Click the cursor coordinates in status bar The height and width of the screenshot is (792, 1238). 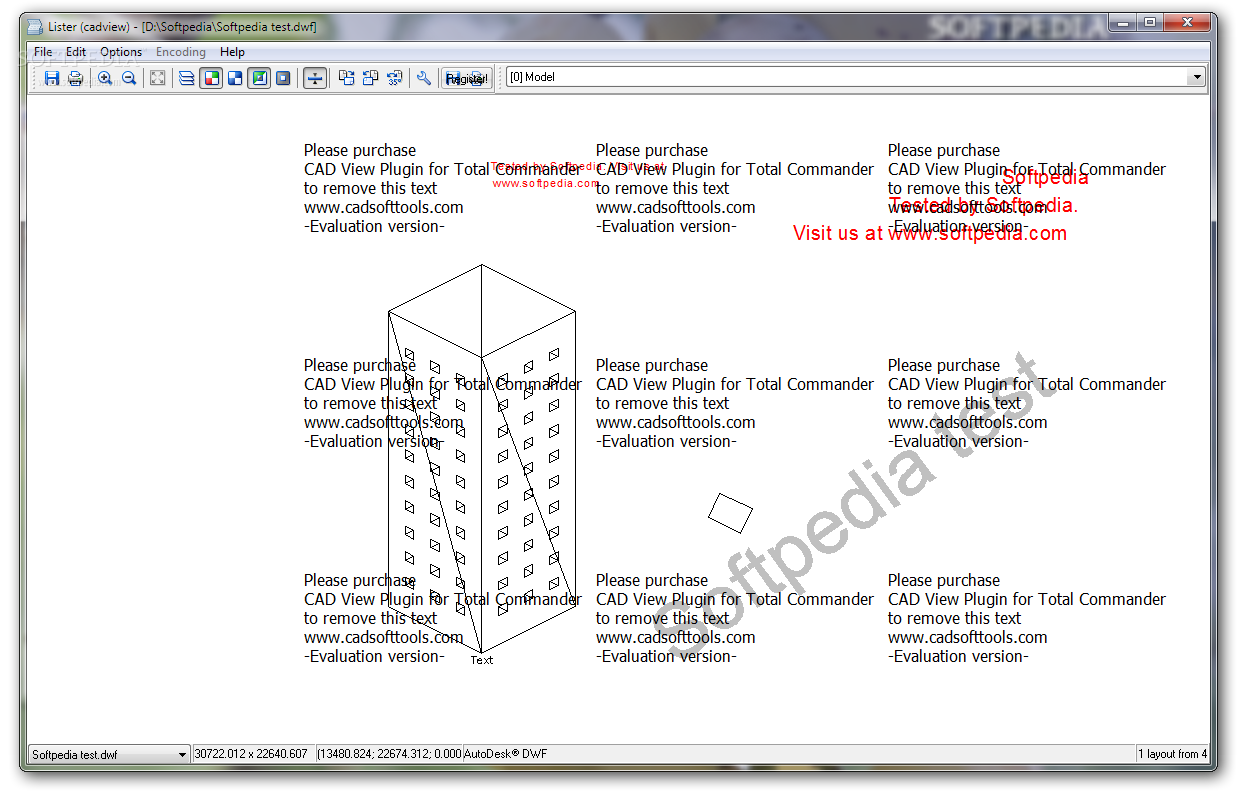[x=390, y=754]
